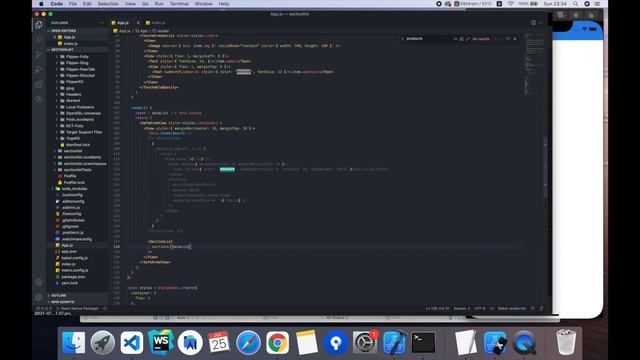Open the Terminal menu
Viewport: 640px width, 360px height.
[x=179, y=4]
